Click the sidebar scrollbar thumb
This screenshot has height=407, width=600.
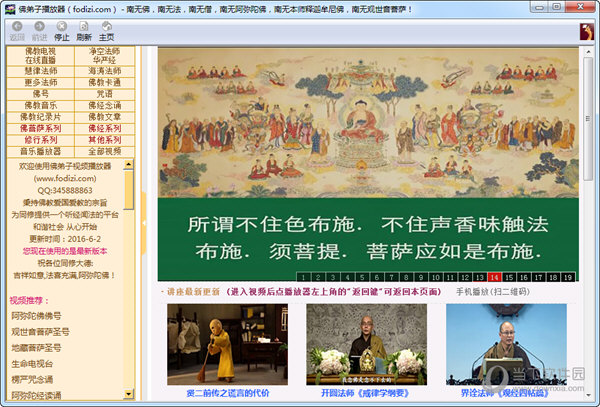(129, 190)
